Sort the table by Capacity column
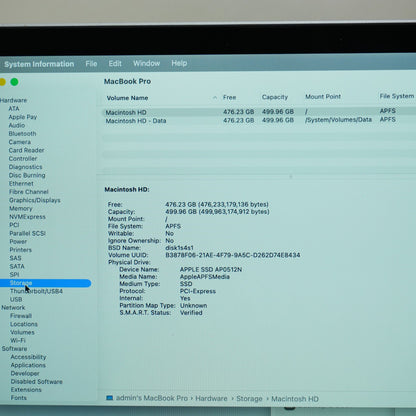 pyautogui.click(x=275, y=97)
